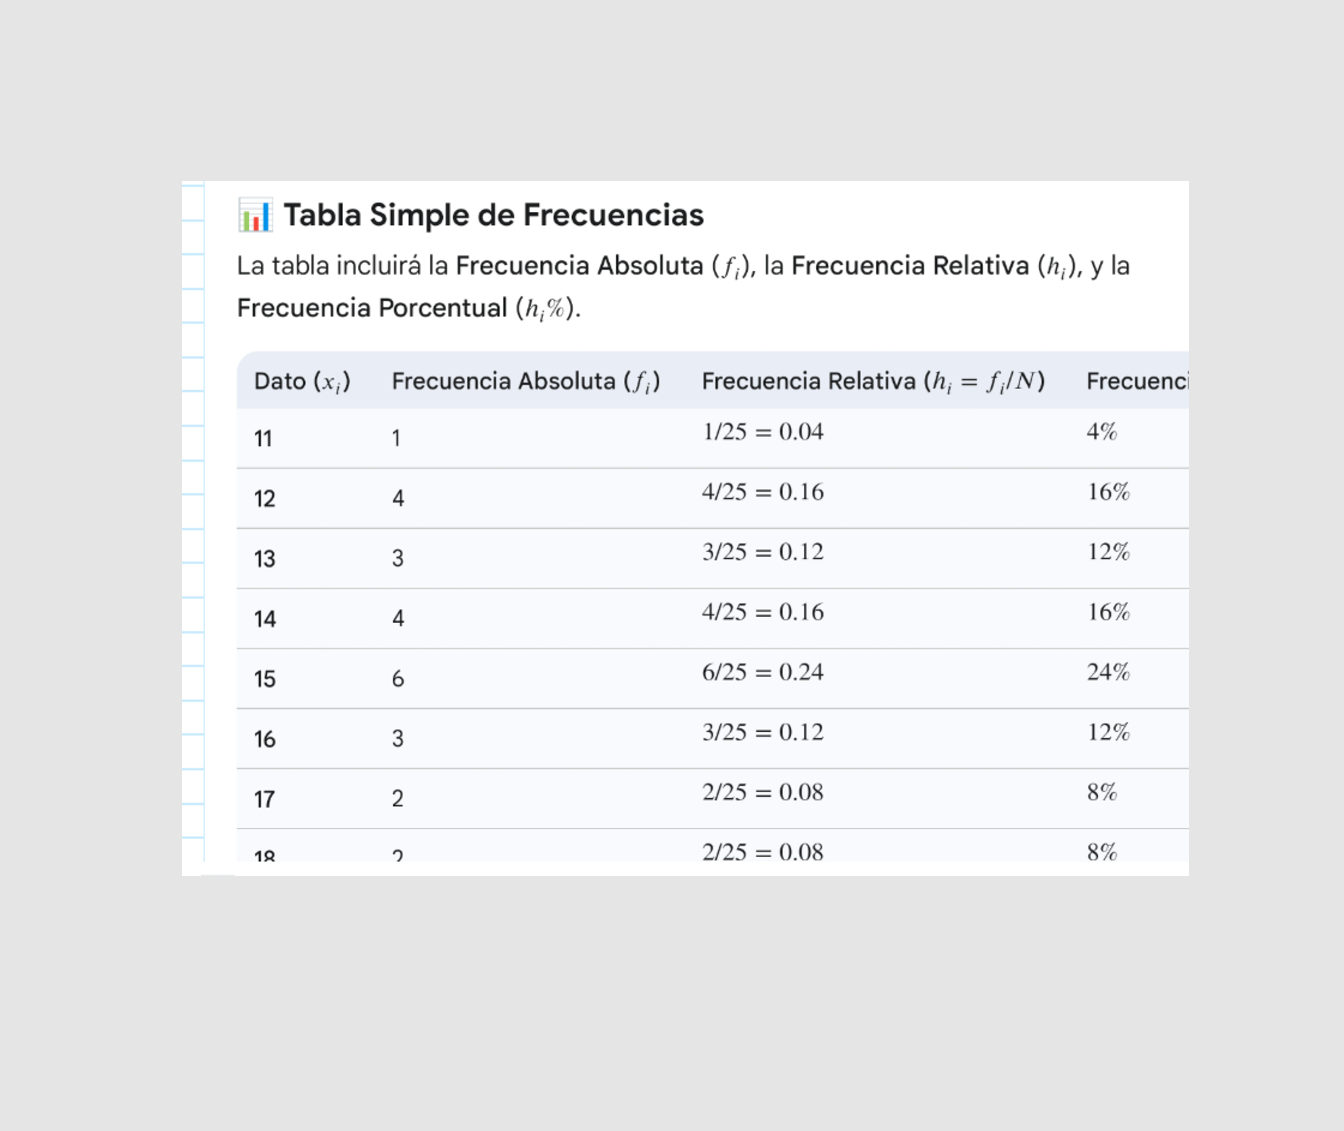
Task: Click the 24% percentage cell
Action: (1108, 672)
